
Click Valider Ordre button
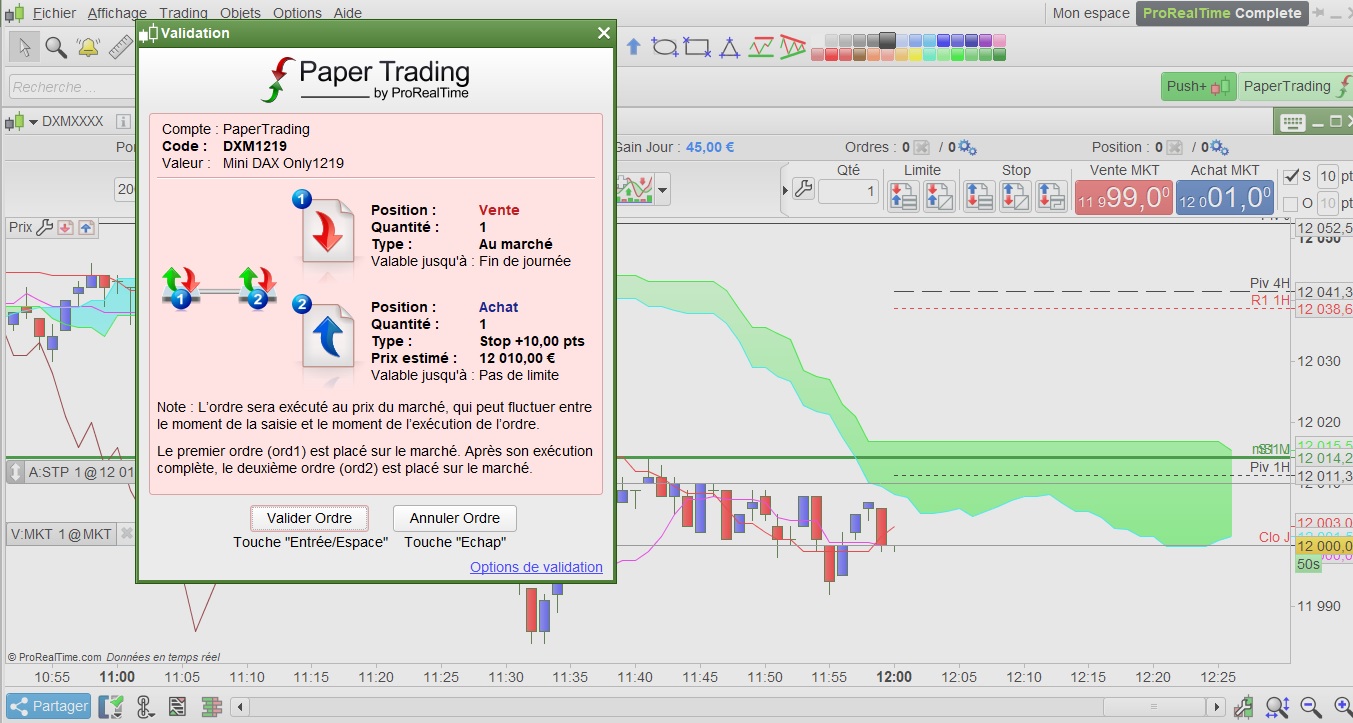pos(309,518)
